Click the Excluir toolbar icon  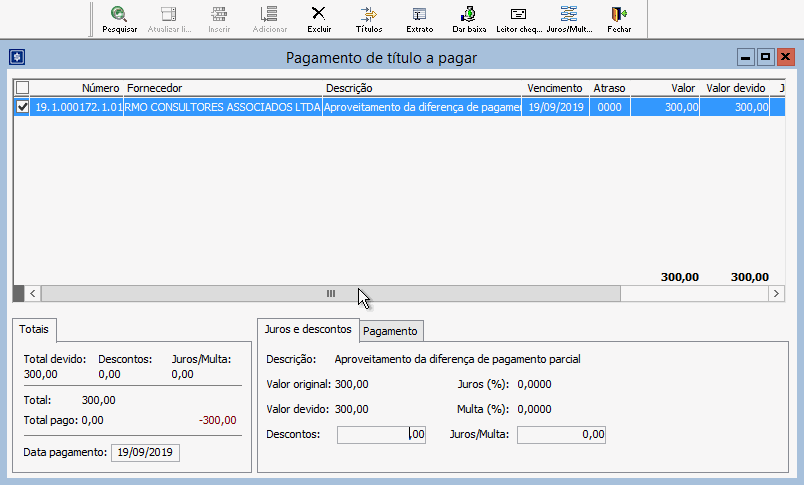pos(319,18)
